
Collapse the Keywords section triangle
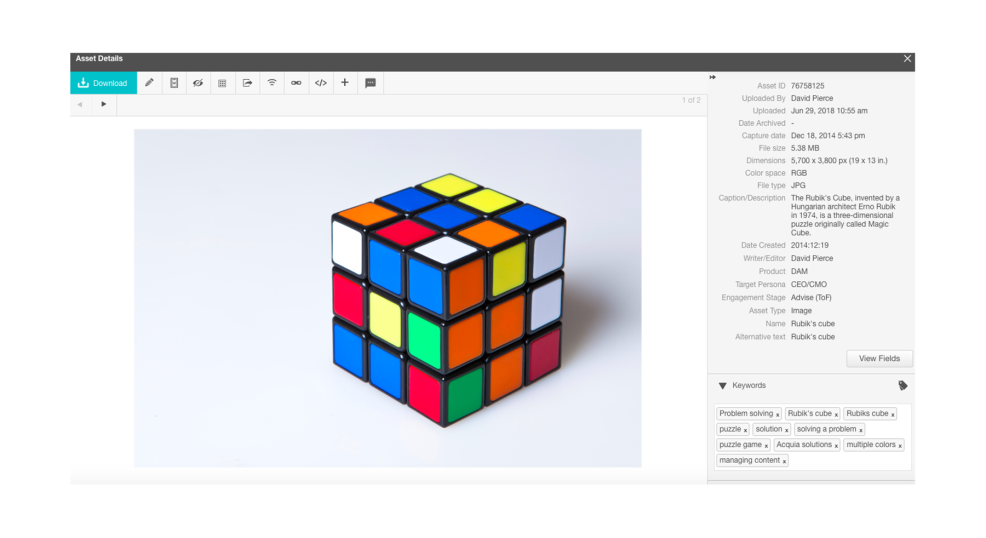coord(723,386)
